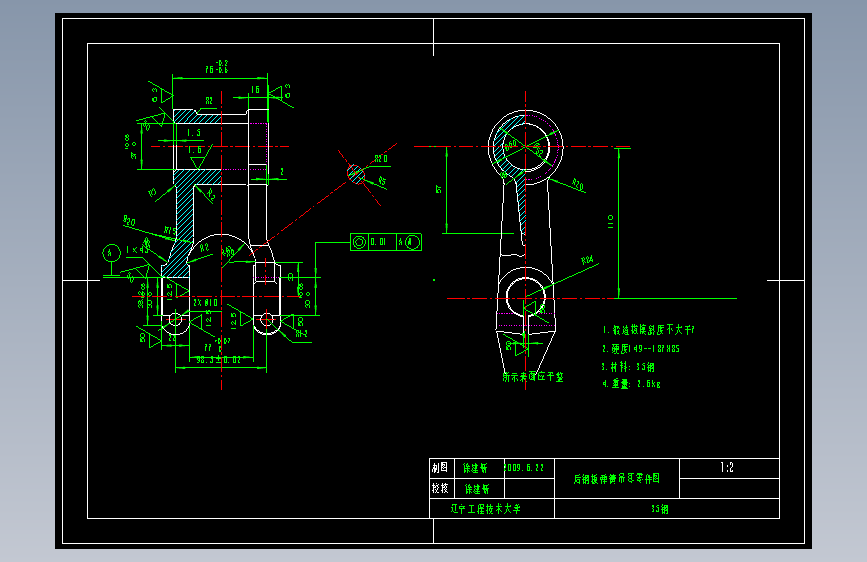Click the datum A circle symbol at left
The width and height of the screenshot is (867, 562).
click(111, 253)
